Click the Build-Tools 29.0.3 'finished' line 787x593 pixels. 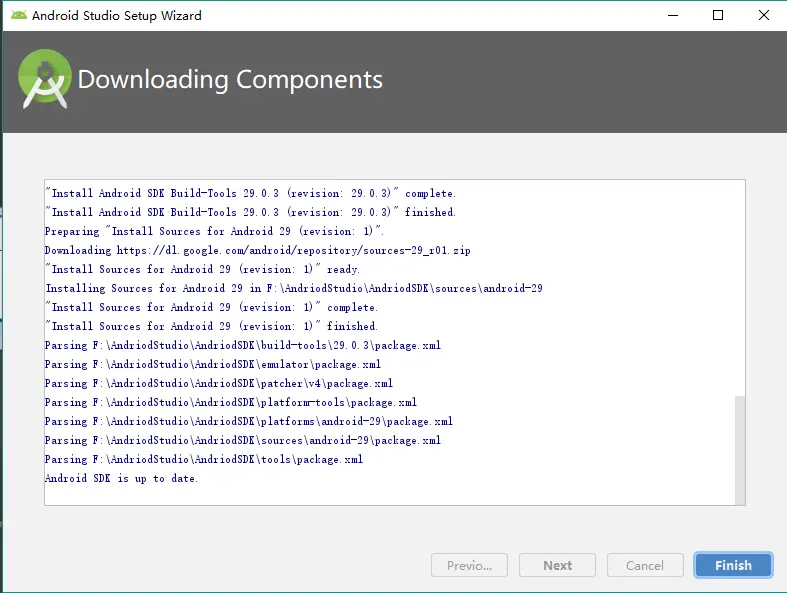250,212
